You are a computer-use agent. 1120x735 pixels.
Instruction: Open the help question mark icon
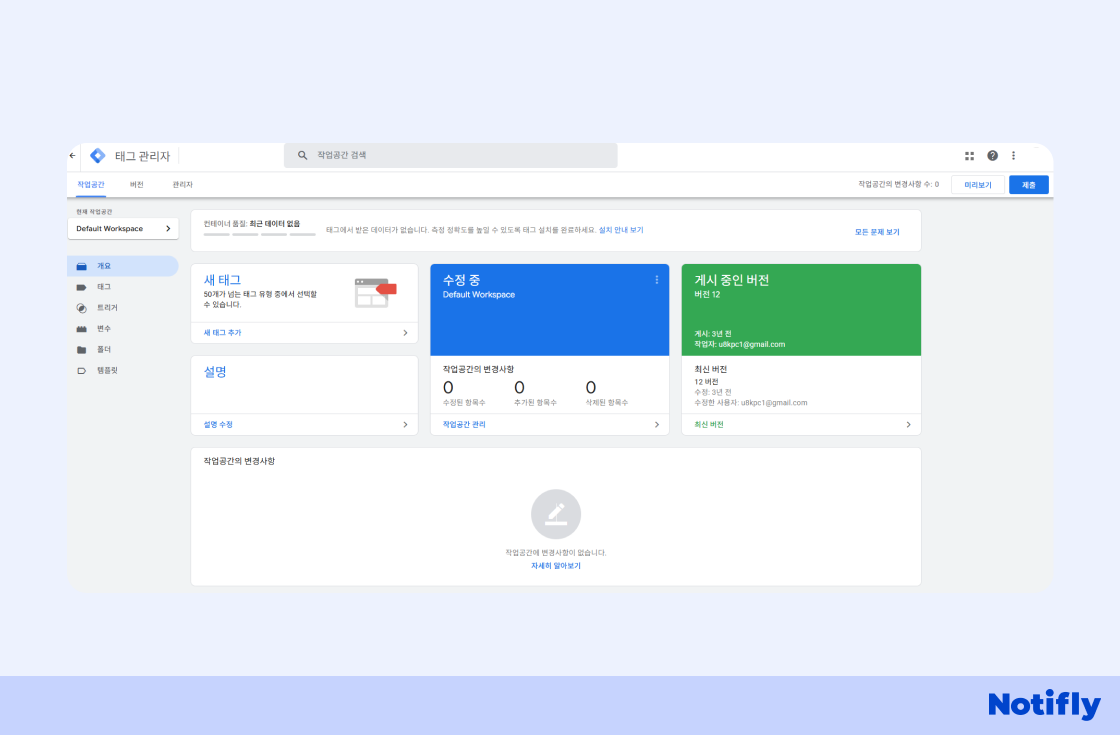coord(992,156)
